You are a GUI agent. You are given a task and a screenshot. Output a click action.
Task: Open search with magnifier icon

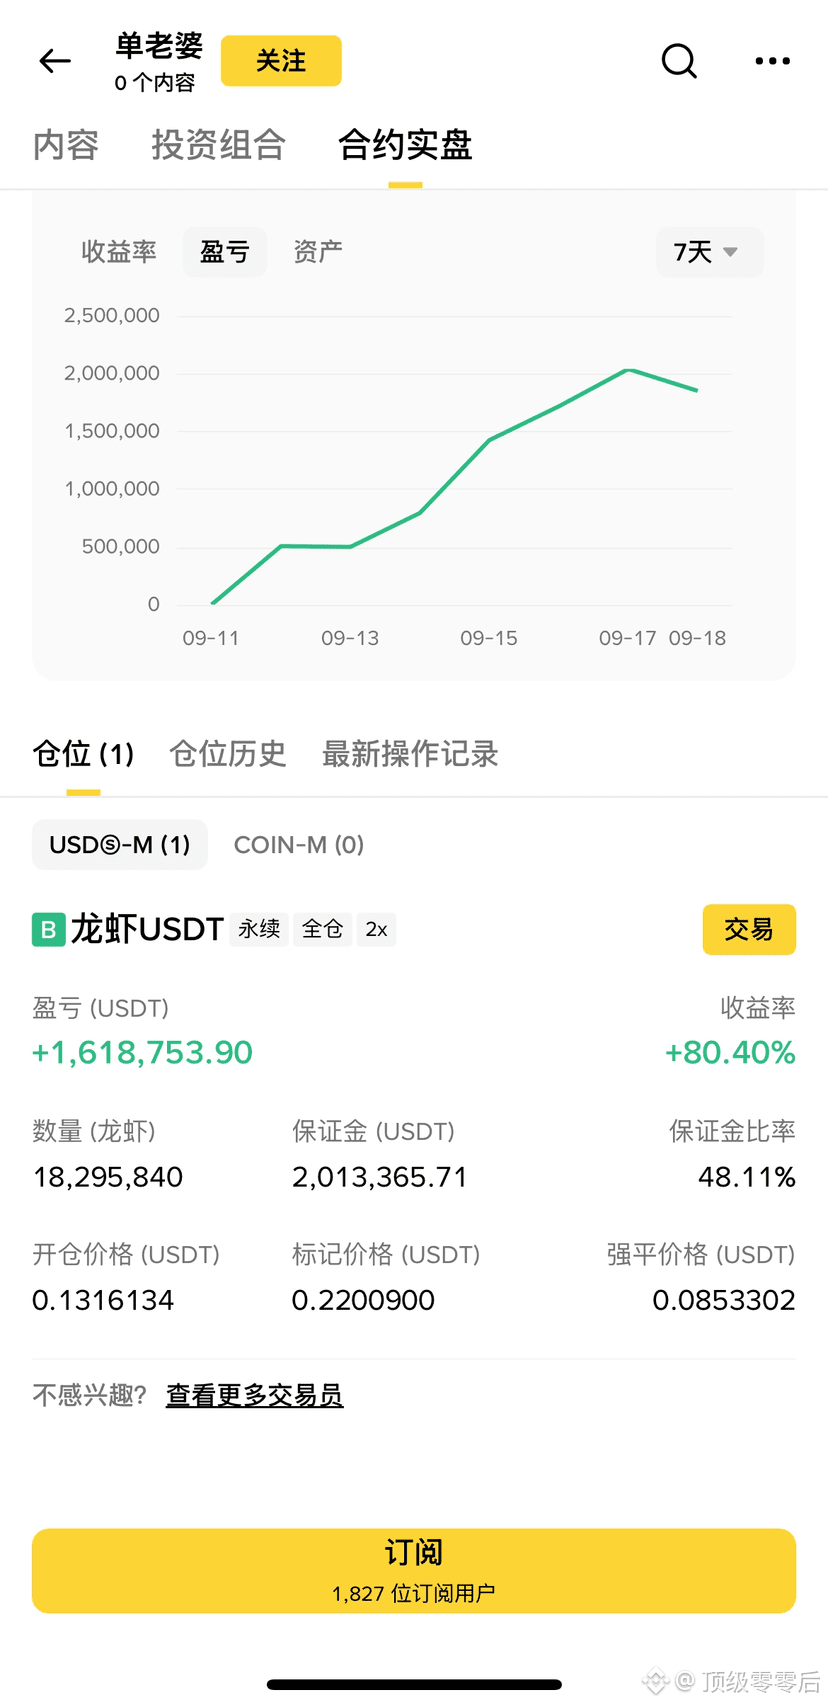coord(679,61)
